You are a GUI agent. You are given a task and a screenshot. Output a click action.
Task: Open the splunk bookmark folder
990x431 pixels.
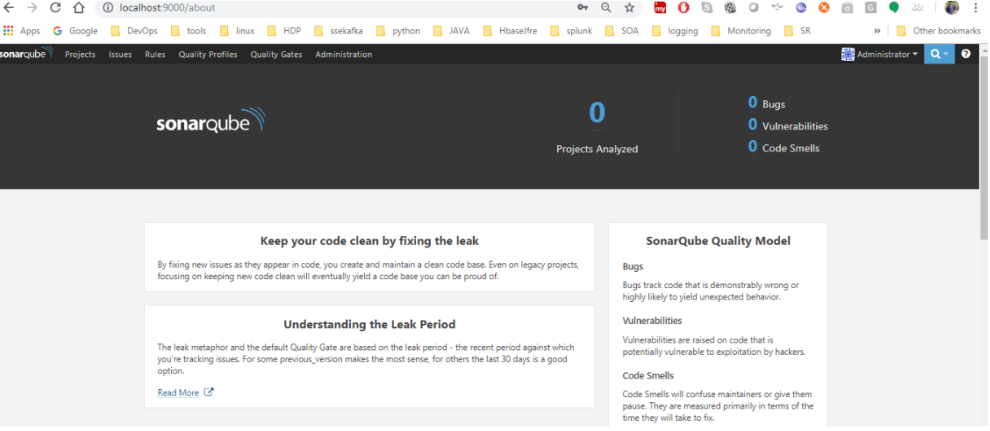(x=571, y=30)
